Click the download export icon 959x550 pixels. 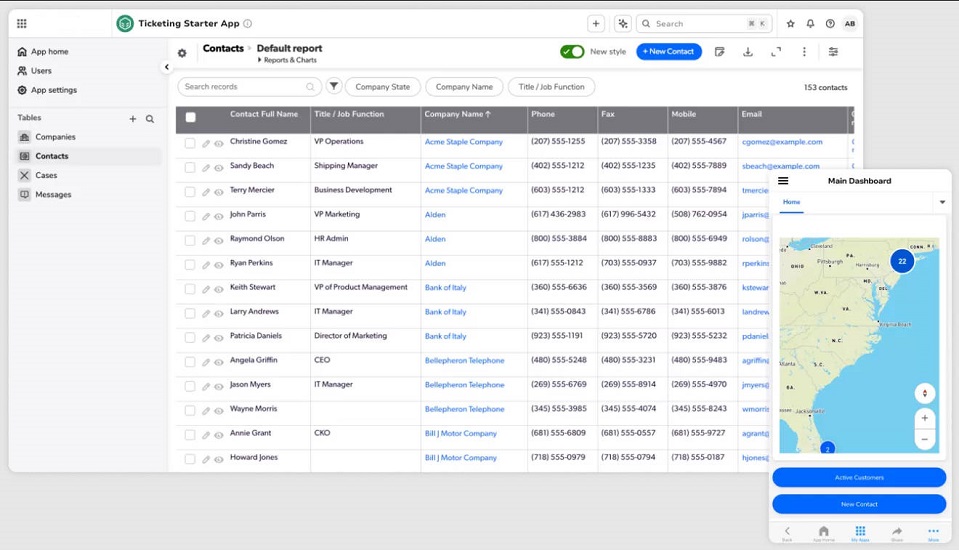click(x=747, y=52)
